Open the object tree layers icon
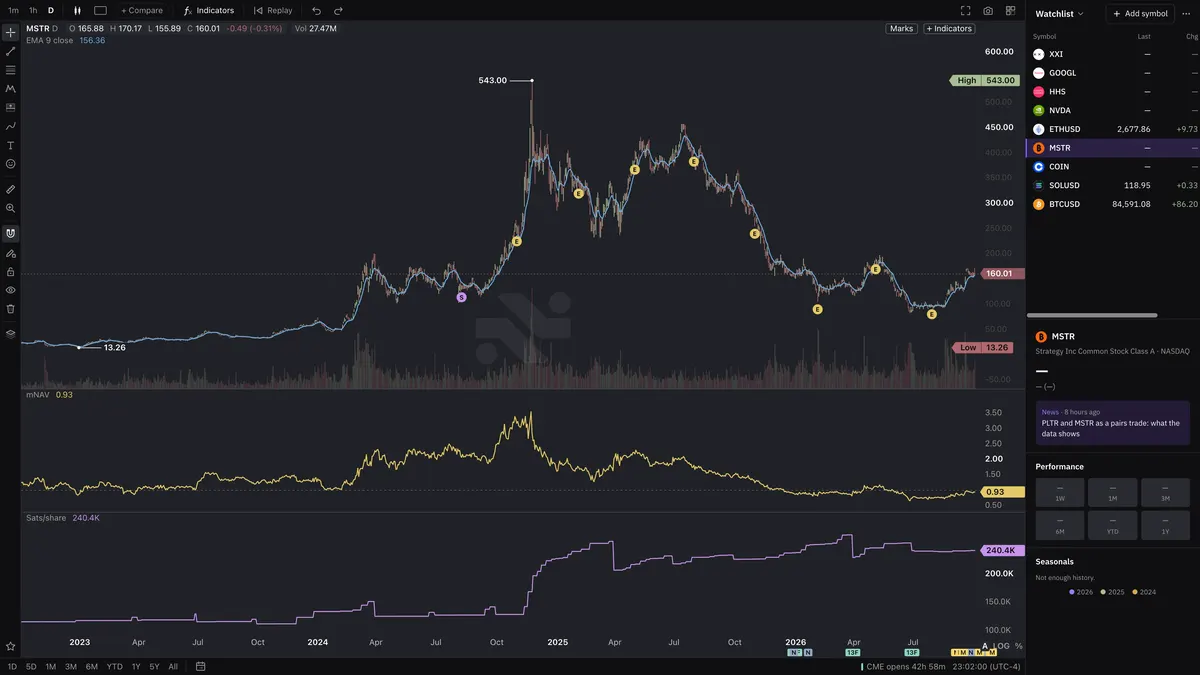This screenshot has width=1200, height=675. pyautogui.click(x=10, y=334)
